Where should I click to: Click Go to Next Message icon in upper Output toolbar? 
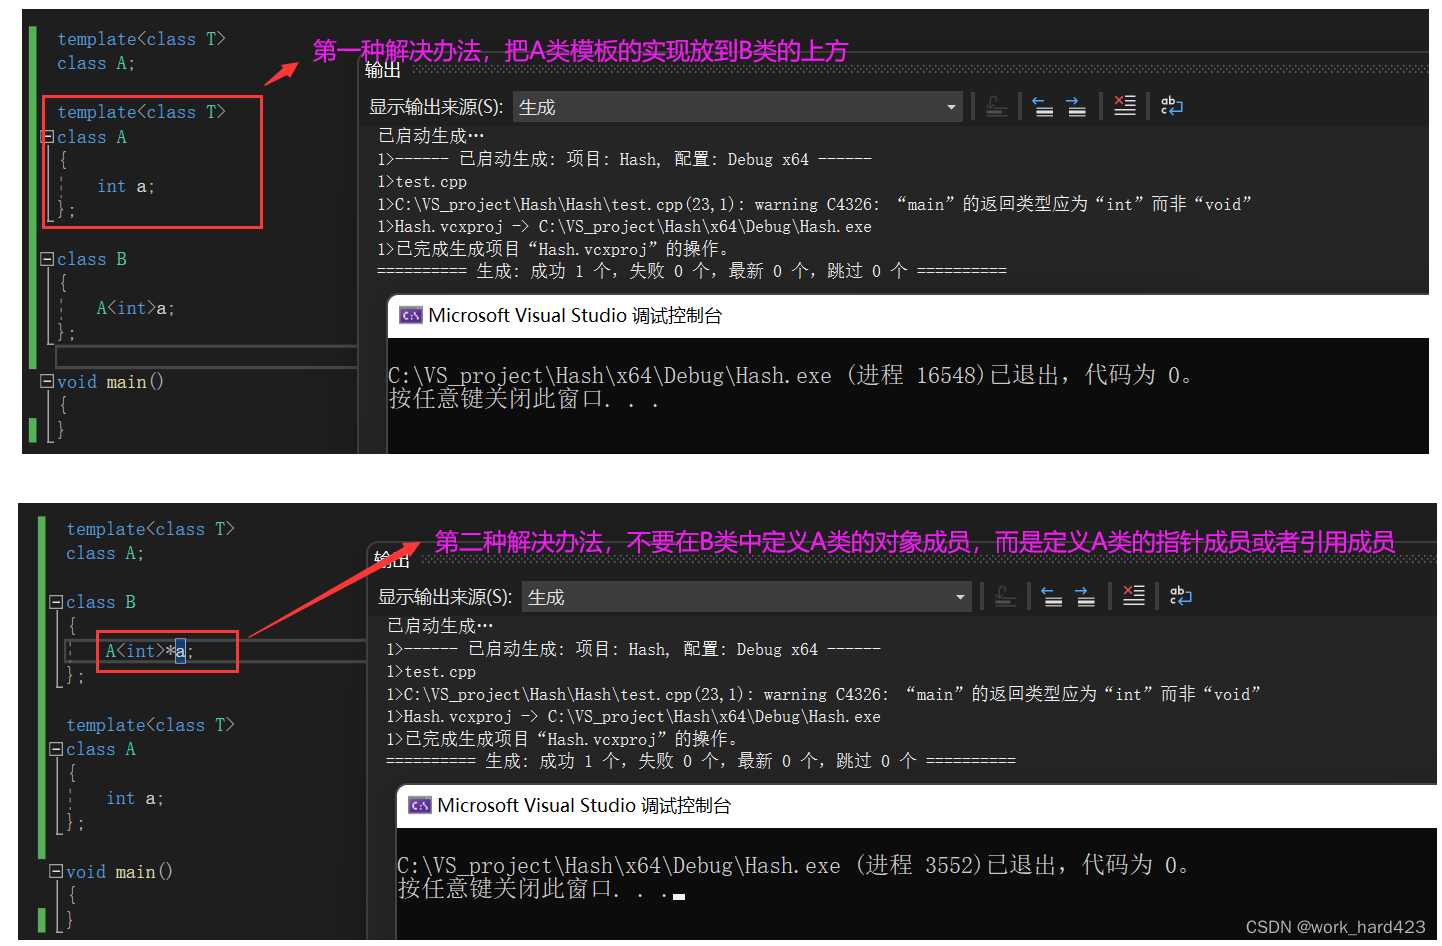point(1076,107)
